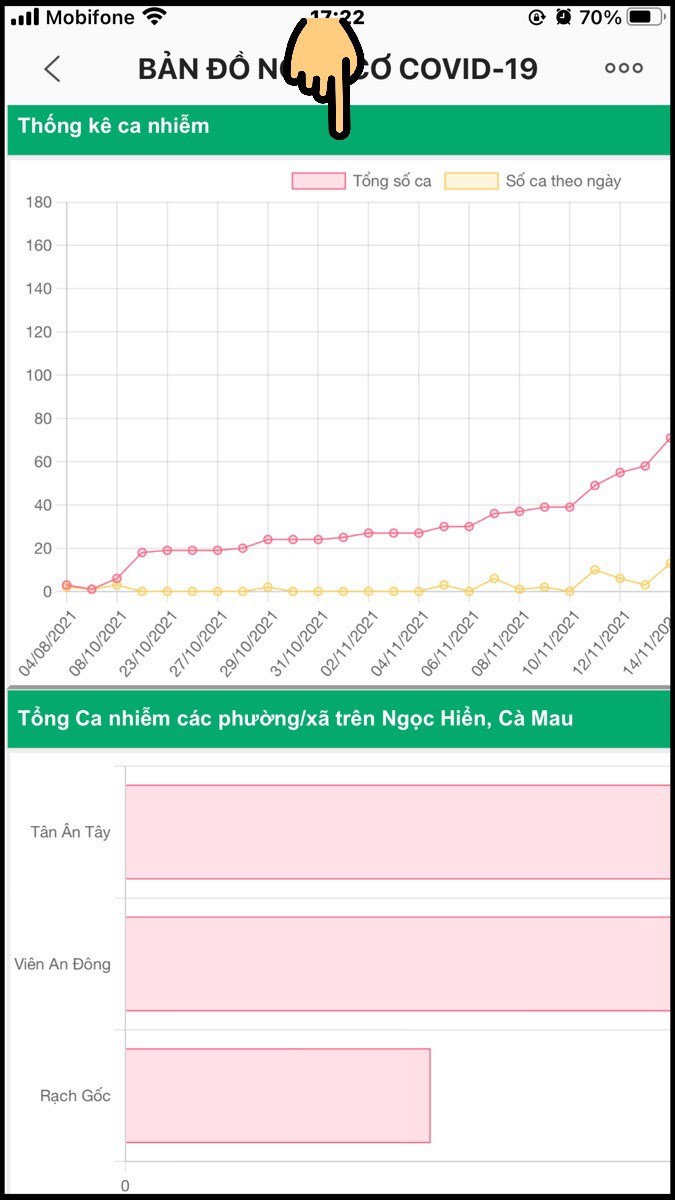Viewport: 675px width, 1200px height.
Task: Toggle the Số ca theo ngày legend series
Action: coord(533,181)
